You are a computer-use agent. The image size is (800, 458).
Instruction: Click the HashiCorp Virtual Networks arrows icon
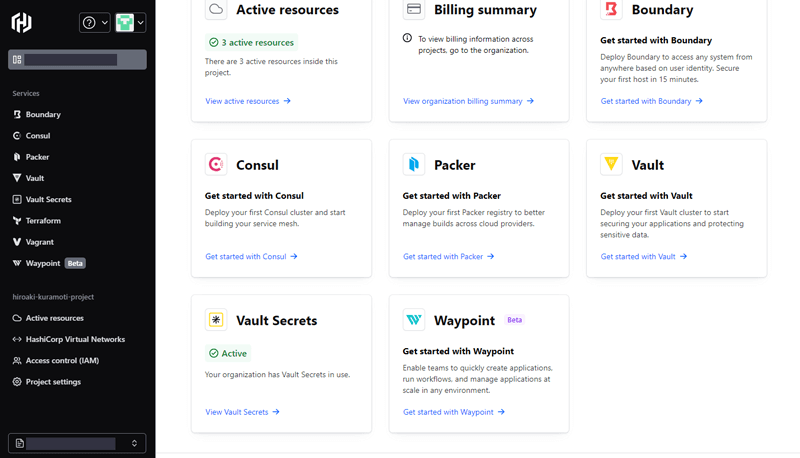(x=17, y=339)
